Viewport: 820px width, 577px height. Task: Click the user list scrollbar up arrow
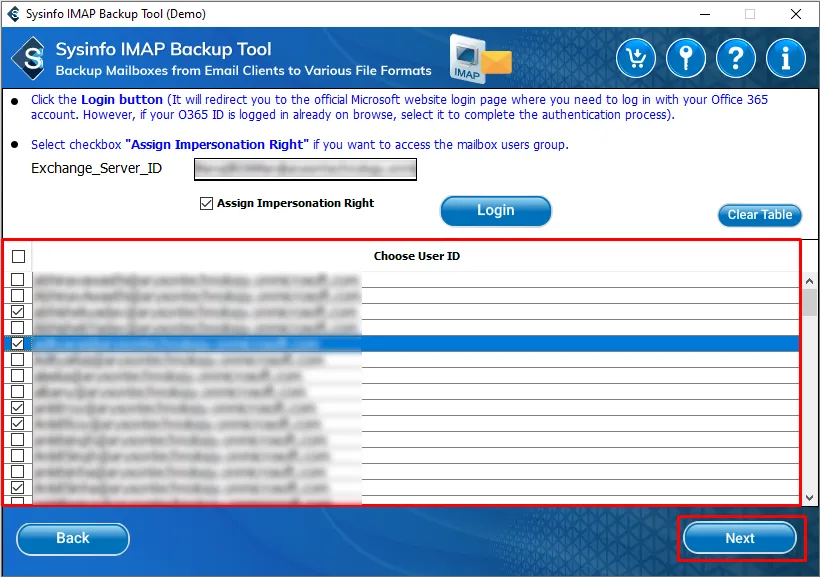point(811,281)
